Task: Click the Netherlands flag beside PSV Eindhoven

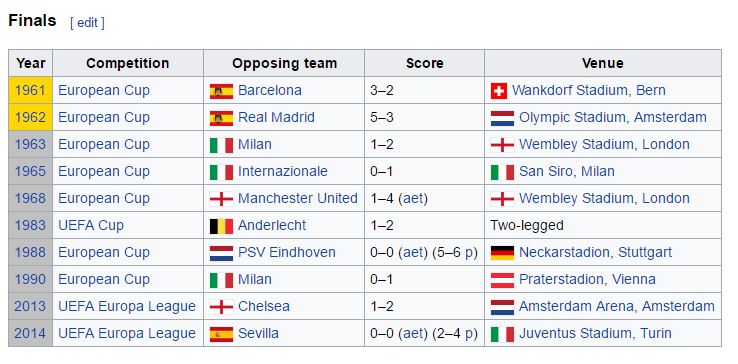Action: pyautogui.click(x=221, y=253)
